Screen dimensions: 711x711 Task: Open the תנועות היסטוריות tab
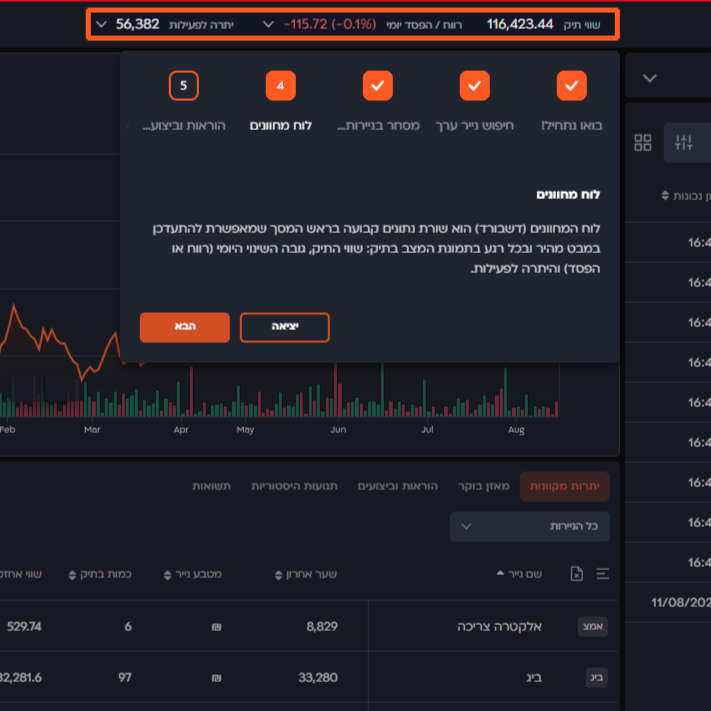(x=294, y=486)
